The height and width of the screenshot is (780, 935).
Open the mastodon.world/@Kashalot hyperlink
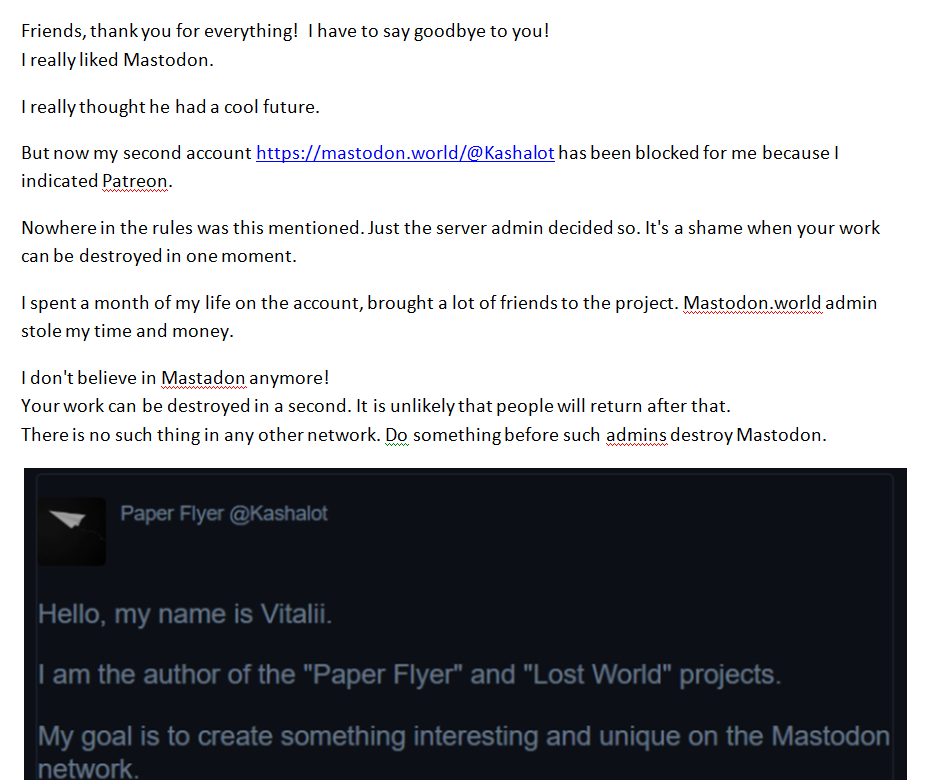405,153
